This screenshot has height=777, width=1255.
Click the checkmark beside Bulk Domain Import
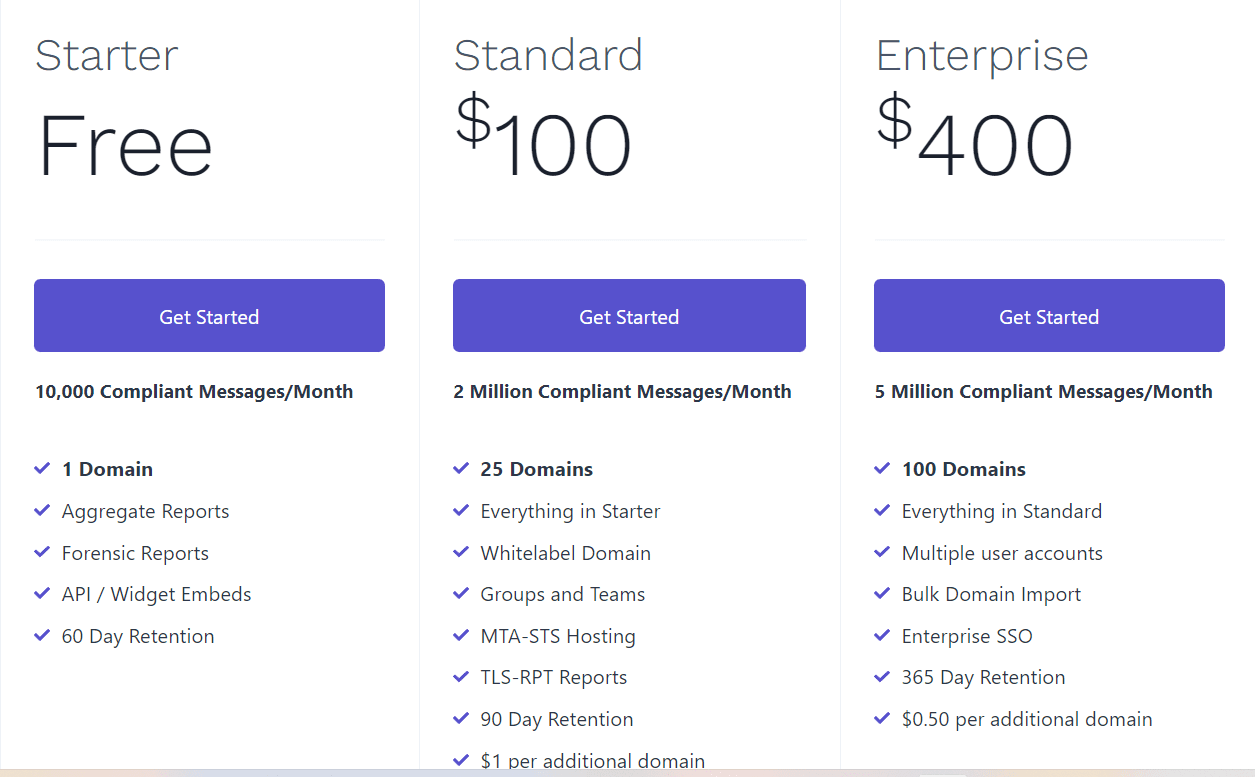[882, 593]
